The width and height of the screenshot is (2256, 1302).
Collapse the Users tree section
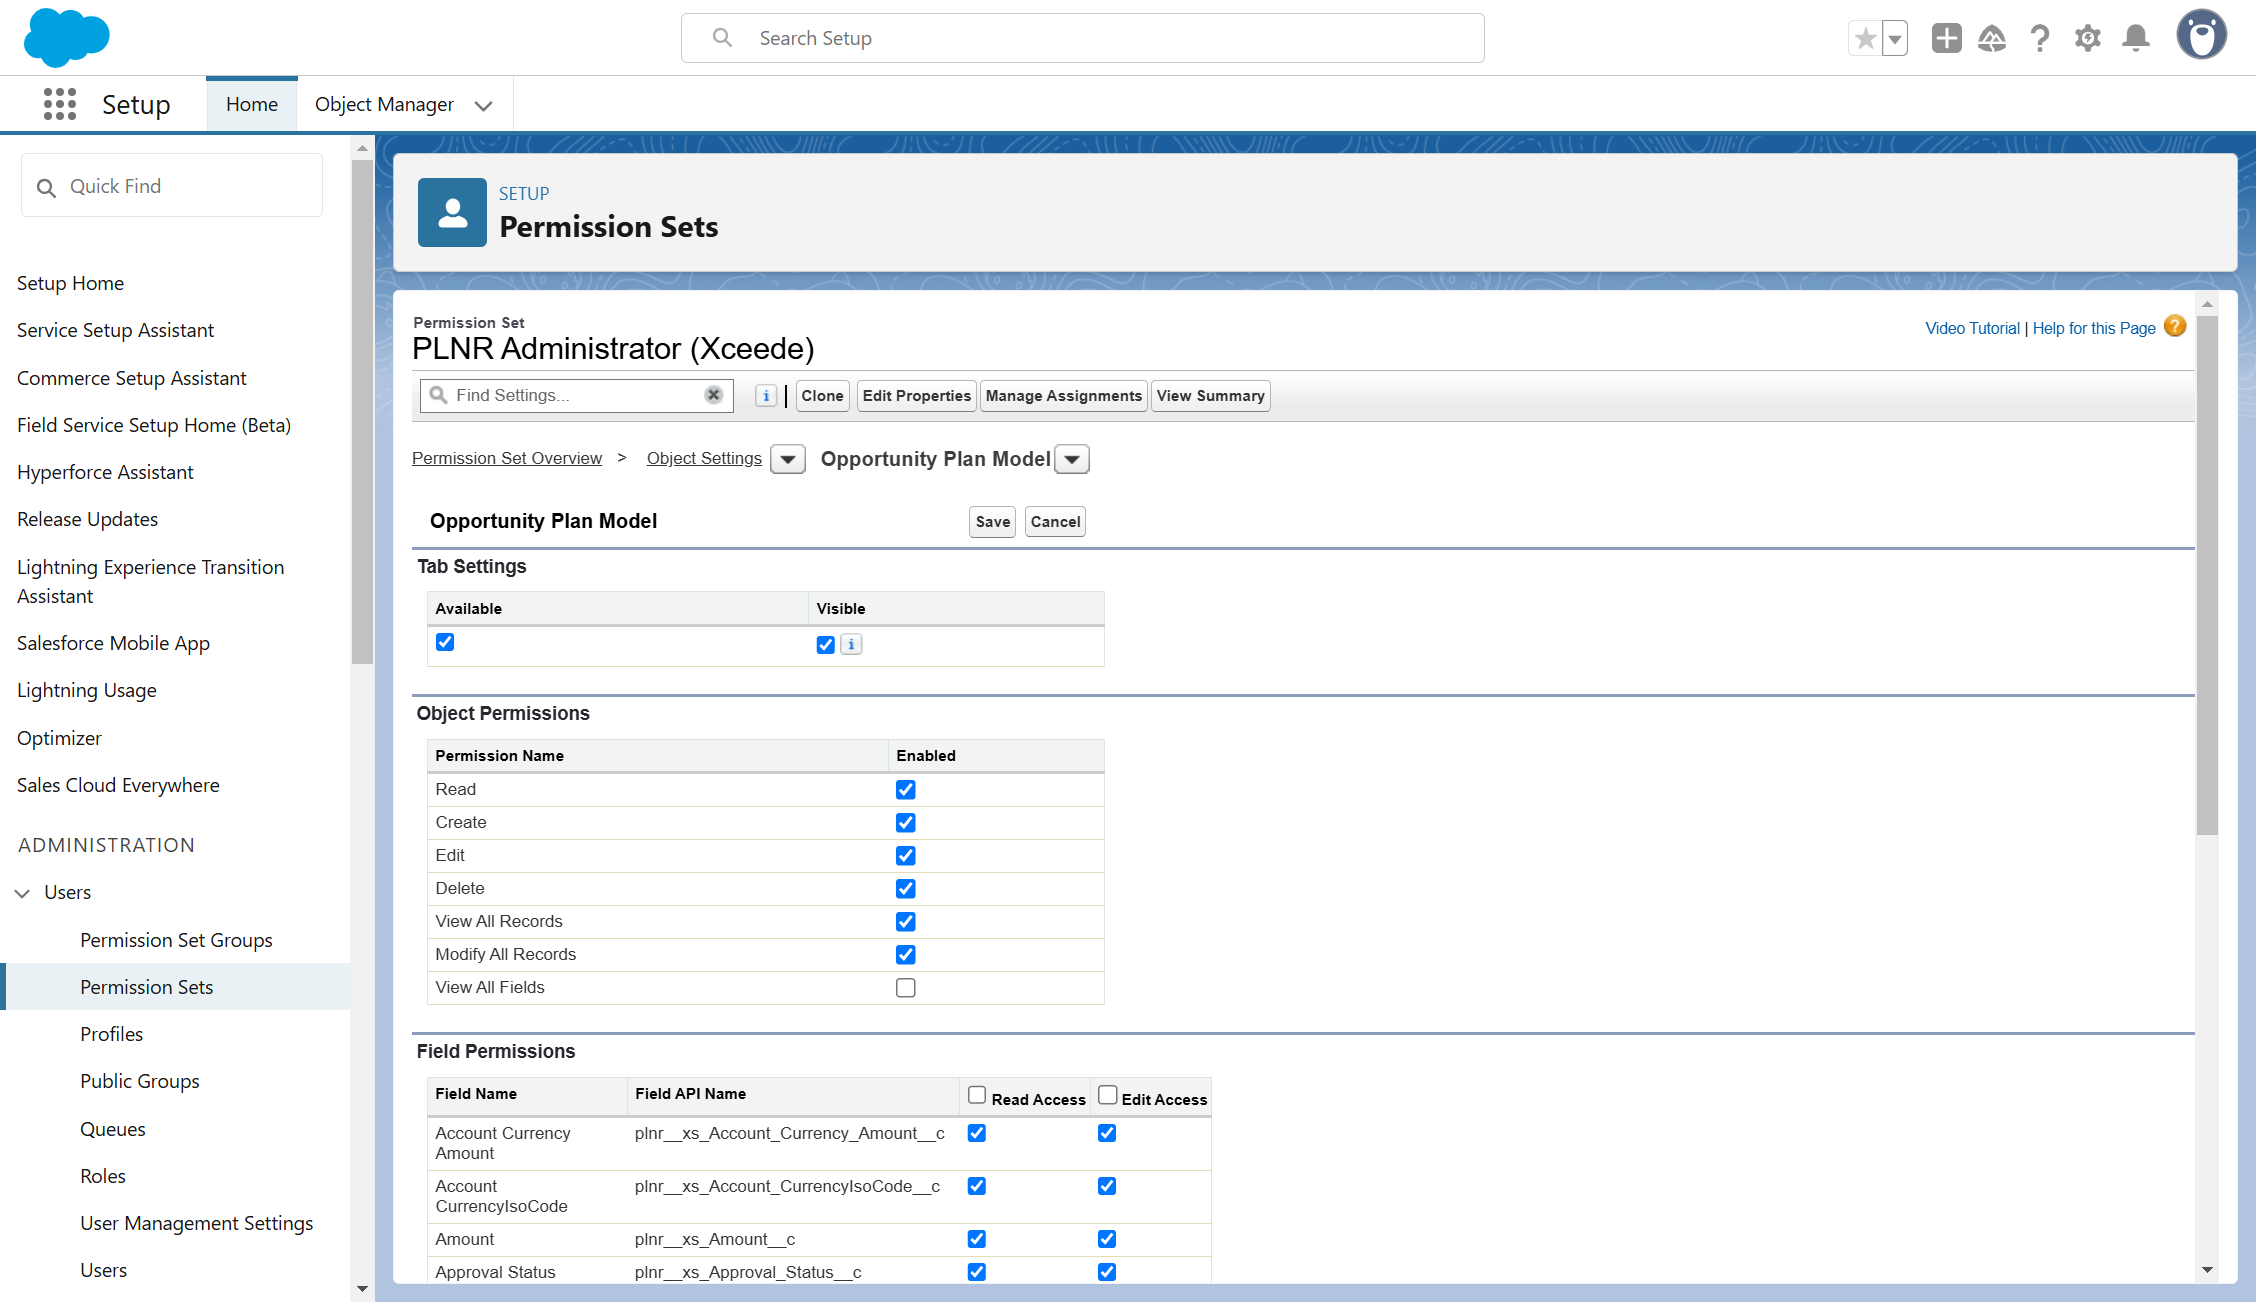(x=22, y=893)
